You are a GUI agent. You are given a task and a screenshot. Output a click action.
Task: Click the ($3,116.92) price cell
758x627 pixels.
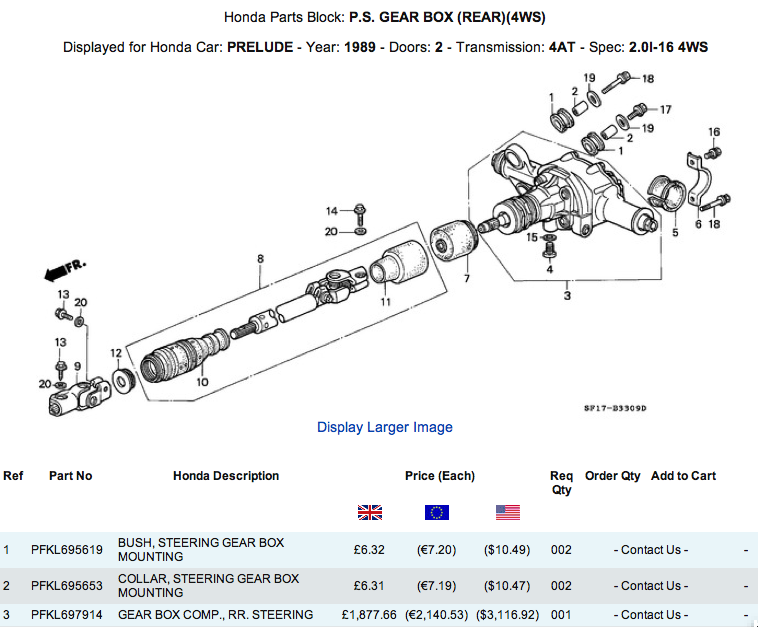click(507, 614)
